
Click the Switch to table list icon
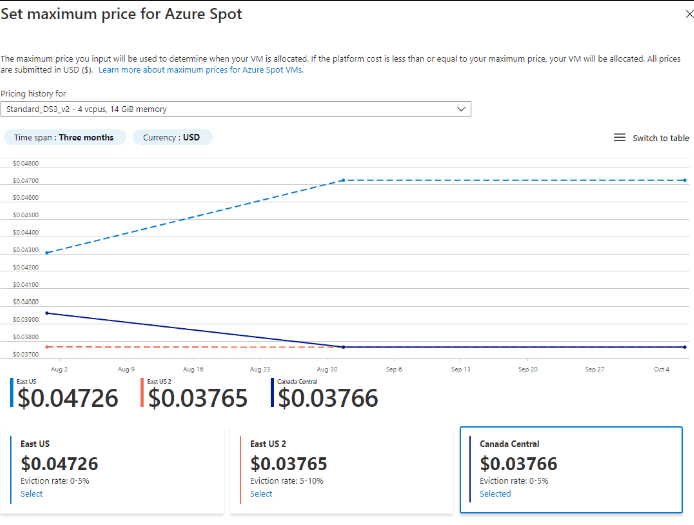coord(619,138)
